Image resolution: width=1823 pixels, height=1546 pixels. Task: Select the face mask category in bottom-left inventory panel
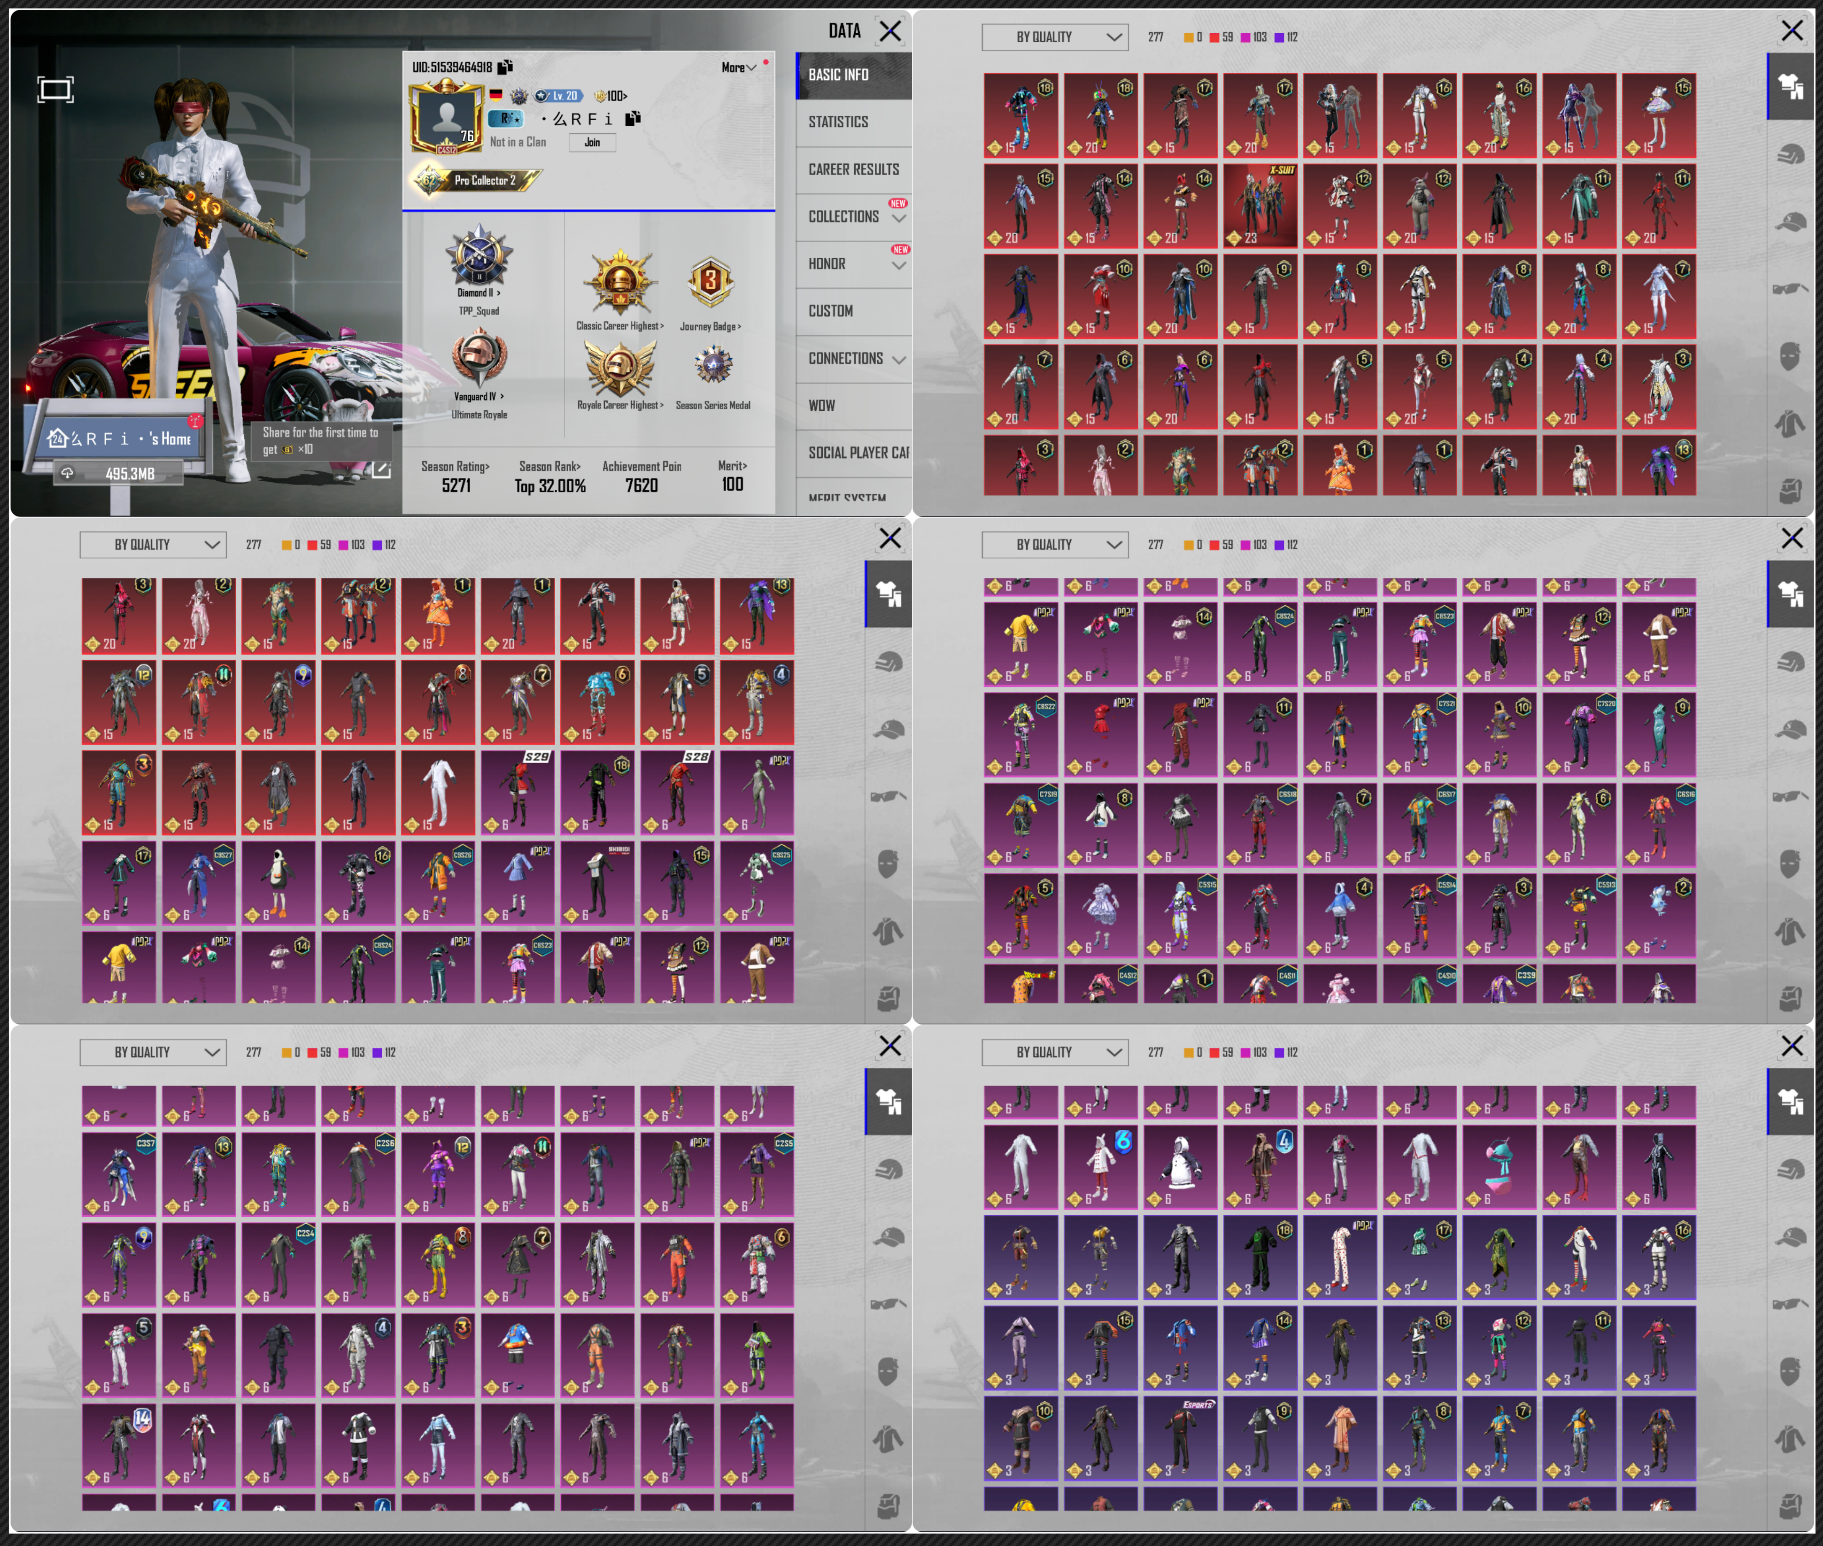coord(888,1372)
